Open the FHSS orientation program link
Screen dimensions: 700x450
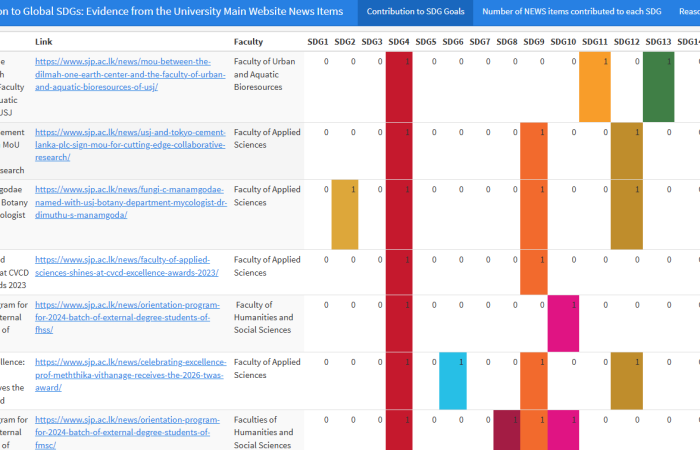[123, 317]
